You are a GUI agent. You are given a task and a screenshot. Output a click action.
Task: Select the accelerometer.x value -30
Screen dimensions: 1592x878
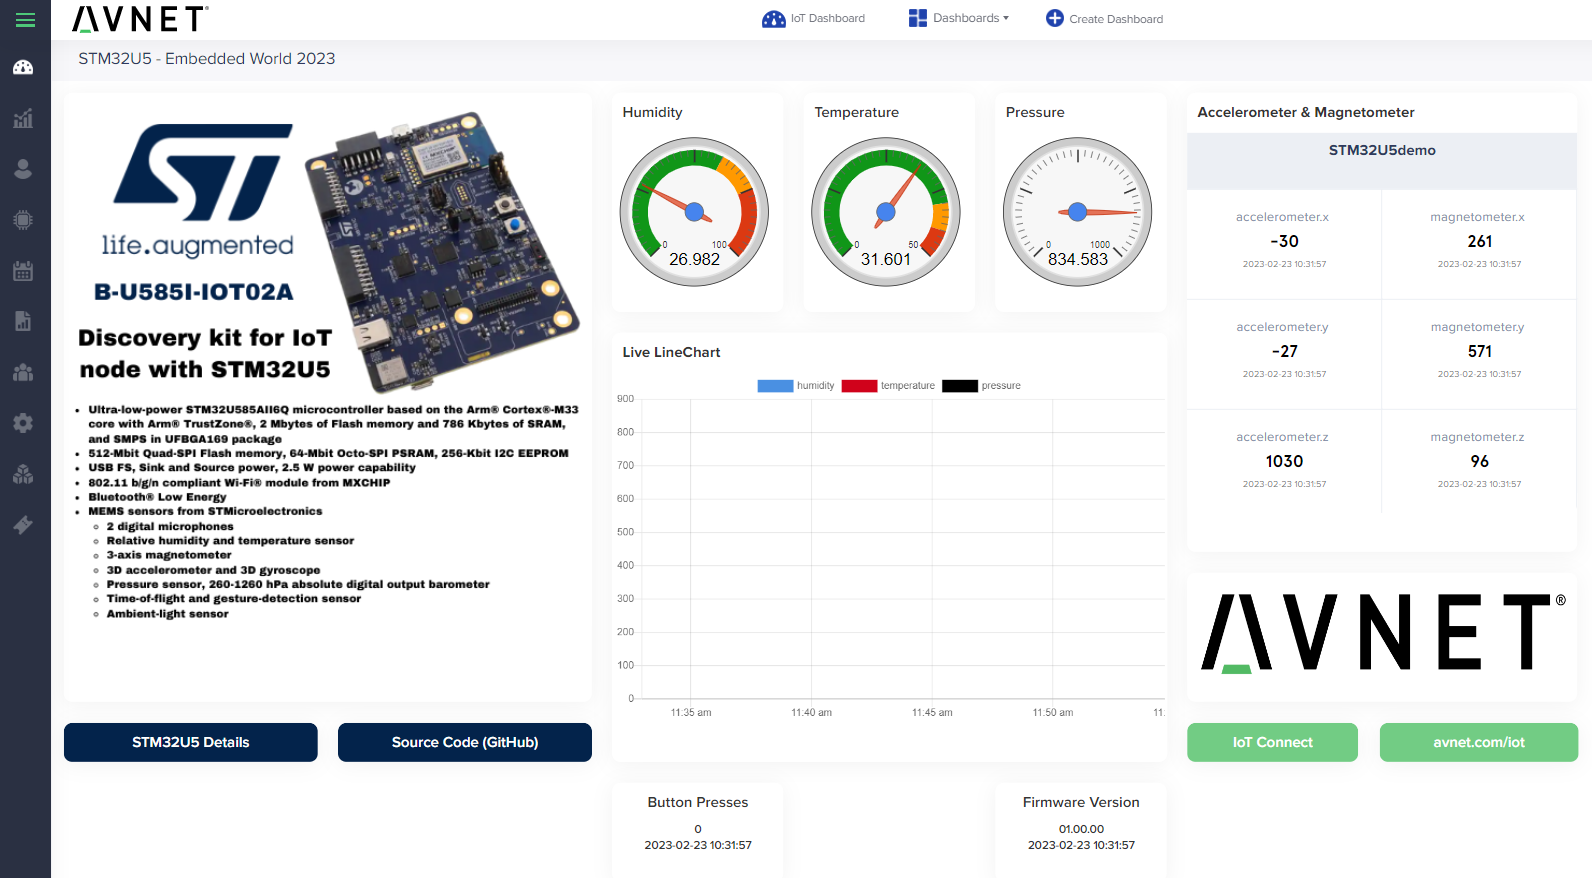(x=1284, y=241)
